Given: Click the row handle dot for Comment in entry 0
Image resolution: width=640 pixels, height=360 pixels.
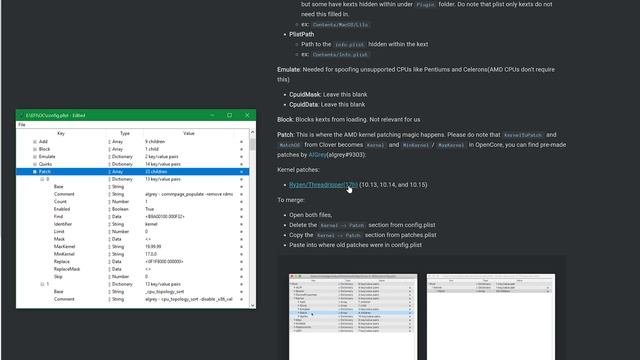Looking at the screenshot, I should [241, 194].
